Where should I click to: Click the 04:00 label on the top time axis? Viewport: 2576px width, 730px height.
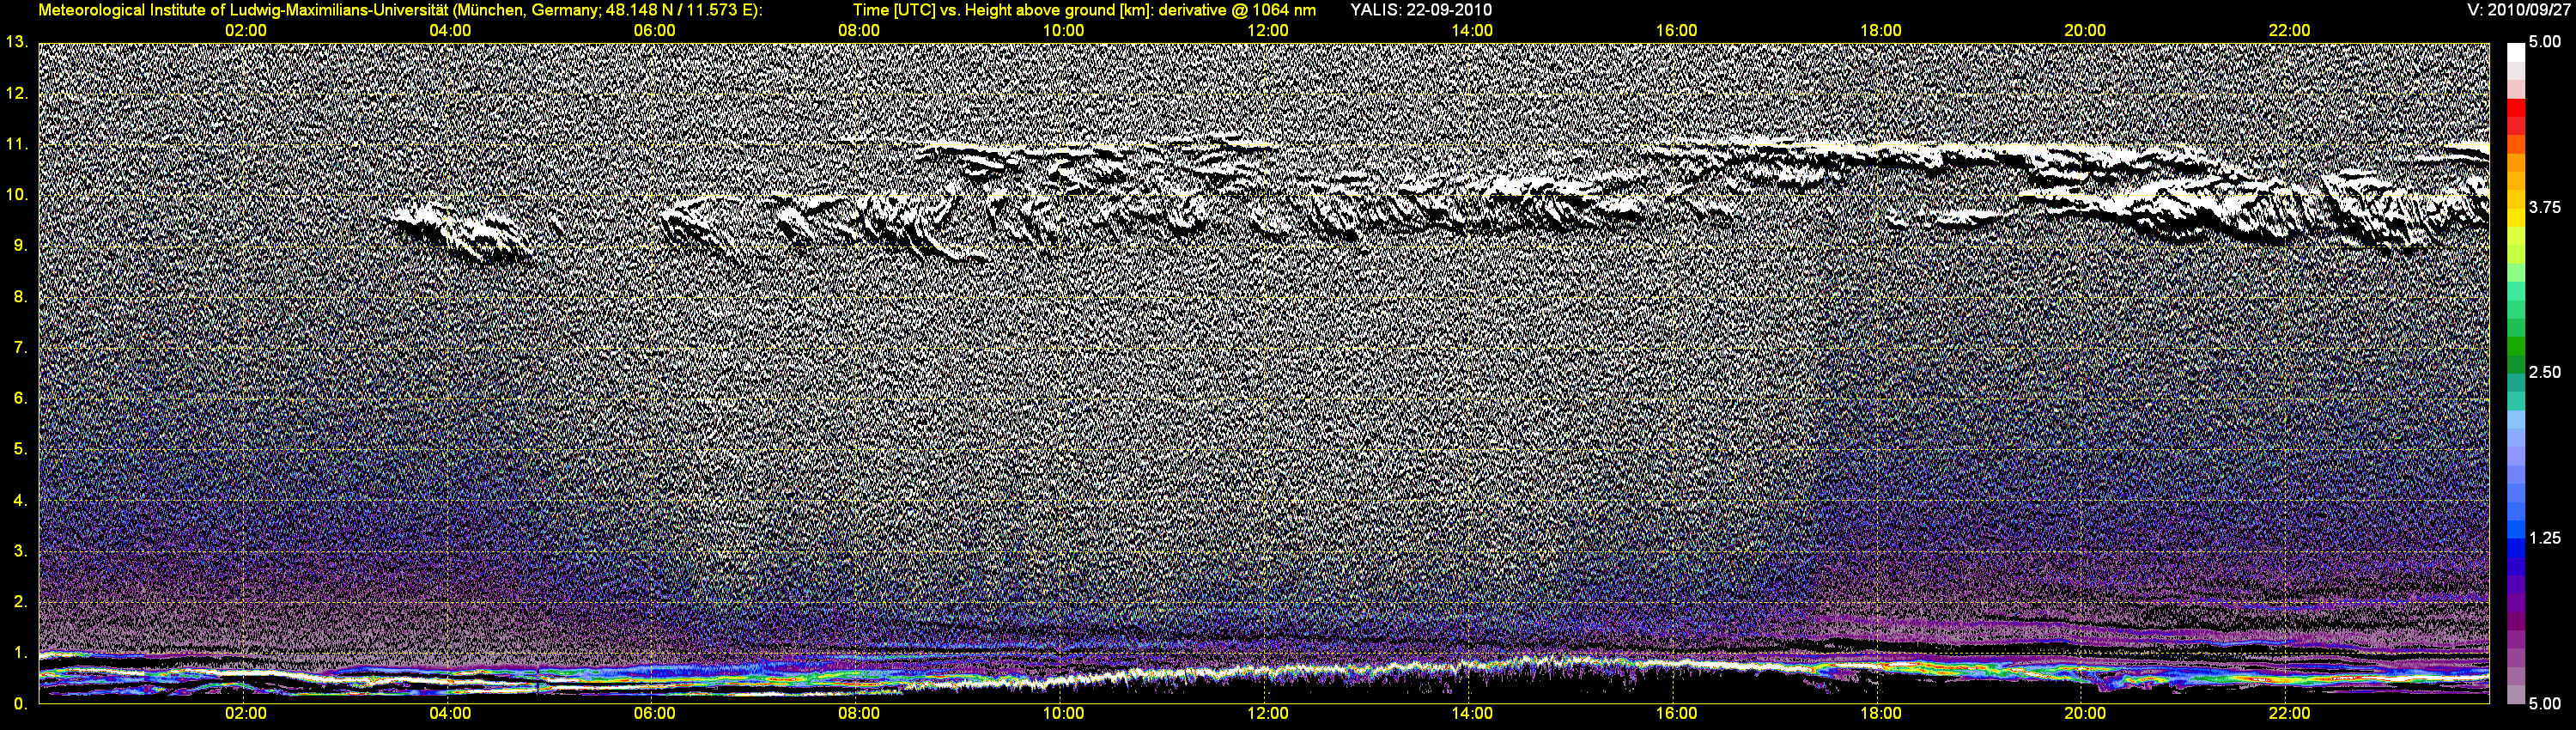tap(450, 31)
